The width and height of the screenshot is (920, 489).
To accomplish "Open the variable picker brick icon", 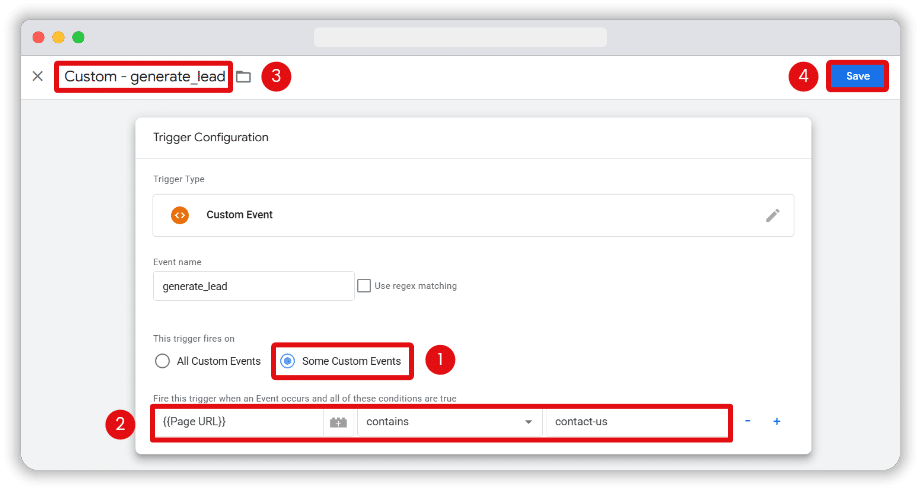I will (x=339, y=422).
